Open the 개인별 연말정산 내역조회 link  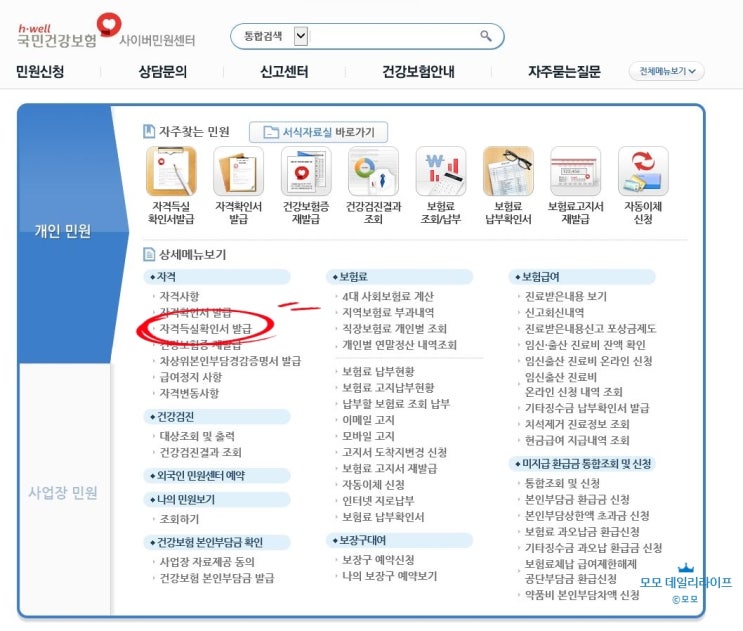tap(399, 344)
